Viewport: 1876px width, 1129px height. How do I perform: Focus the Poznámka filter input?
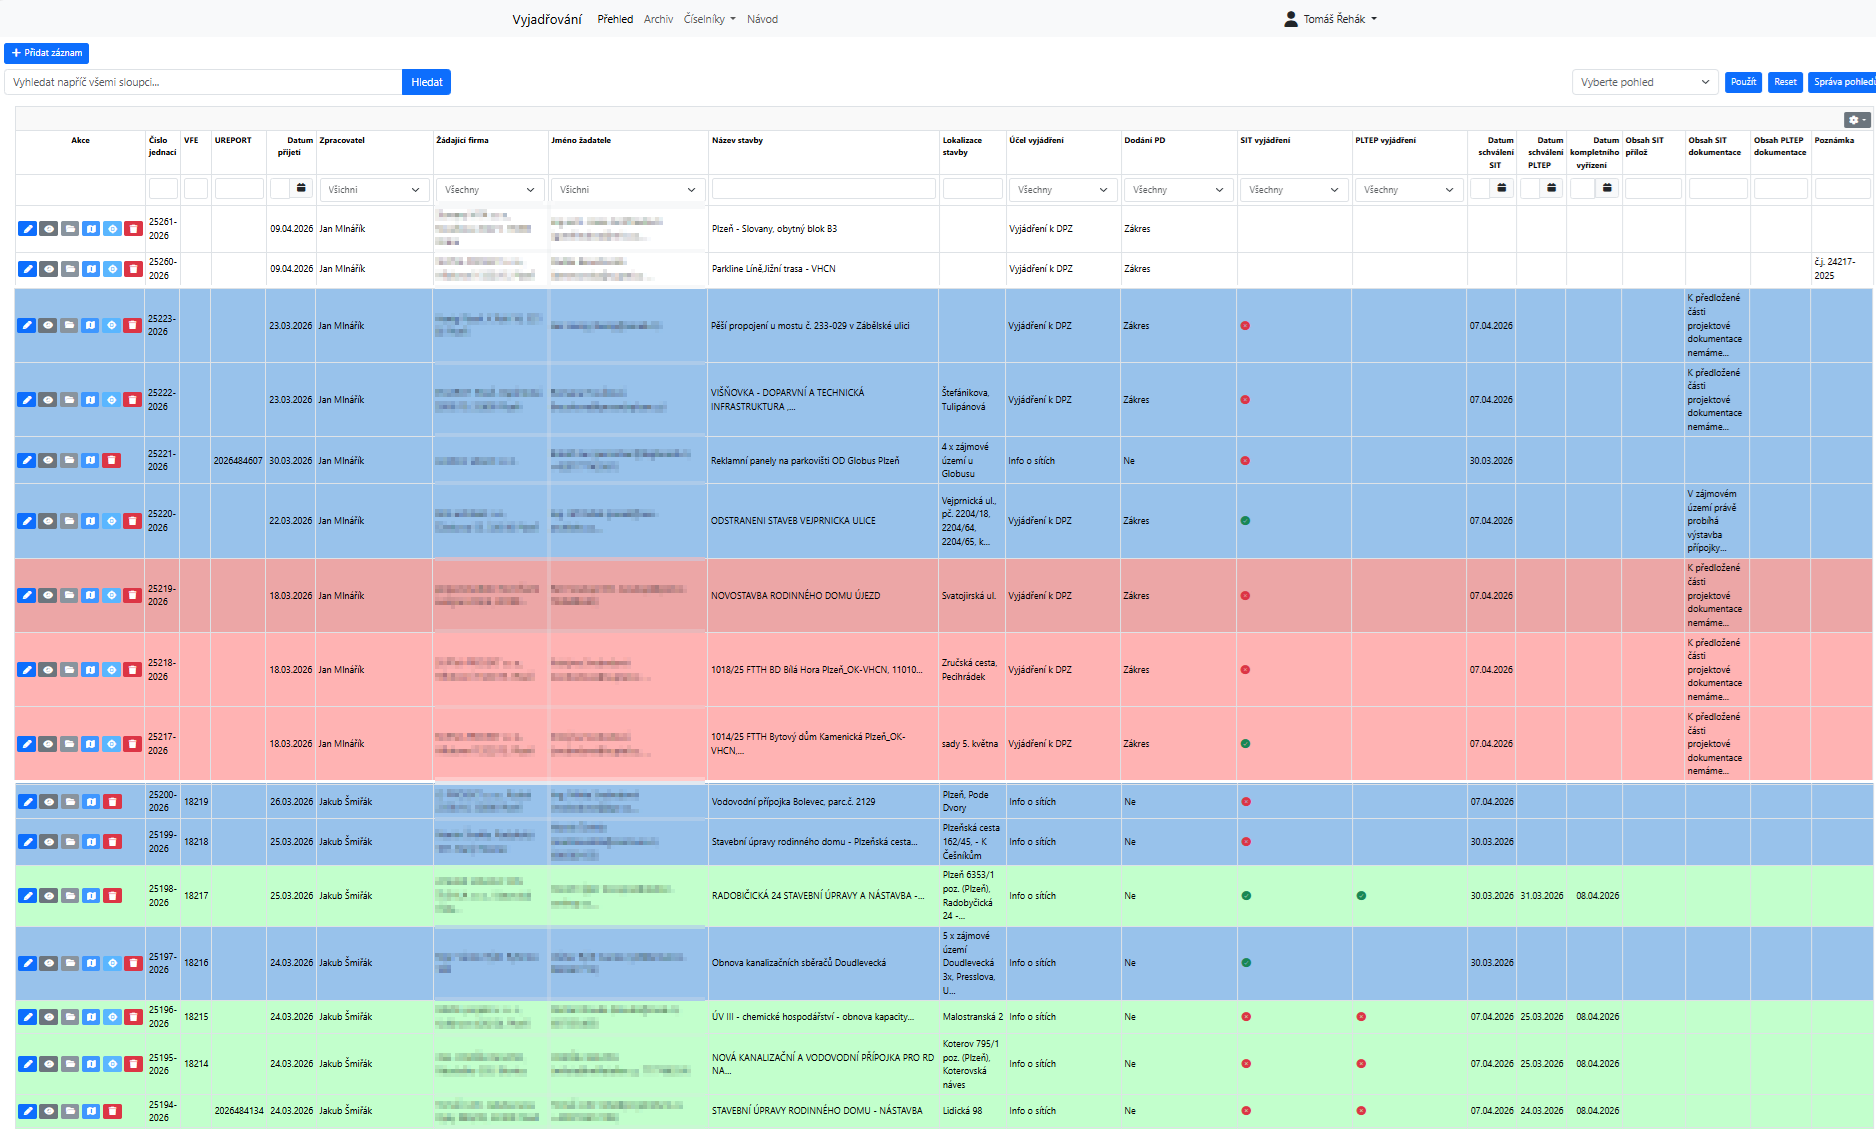[x=1842, y=189]
